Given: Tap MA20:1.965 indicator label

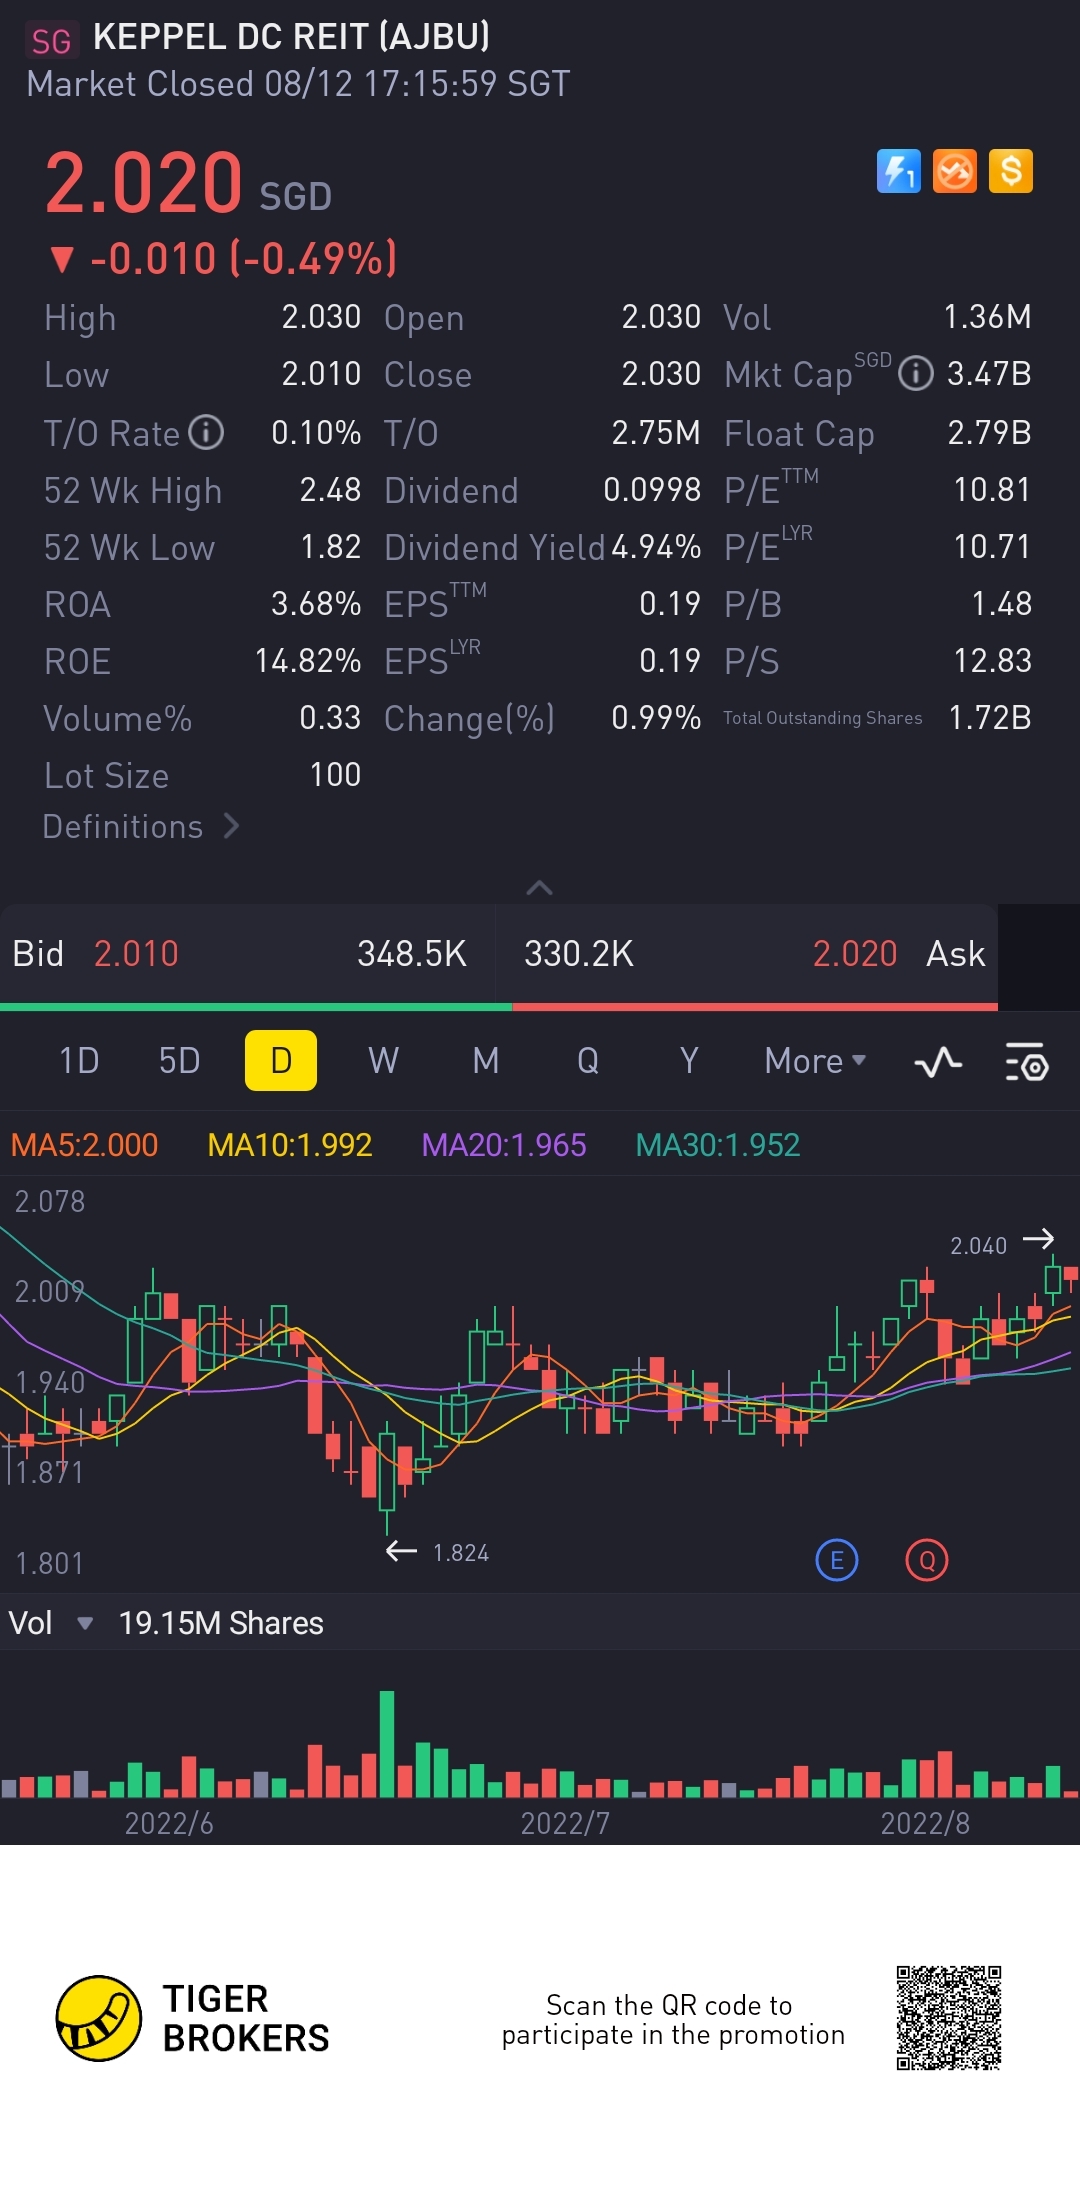Looking at the screenshot, I should point(504,1145).
